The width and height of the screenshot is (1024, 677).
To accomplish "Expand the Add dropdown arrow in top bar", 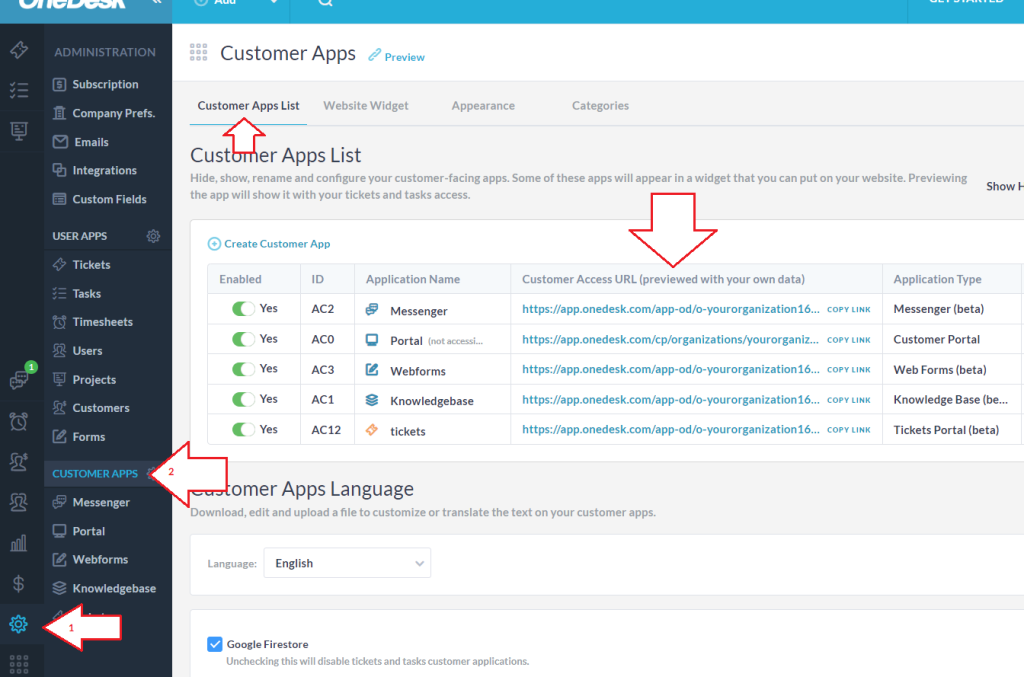I will click(x=273, y=3).
